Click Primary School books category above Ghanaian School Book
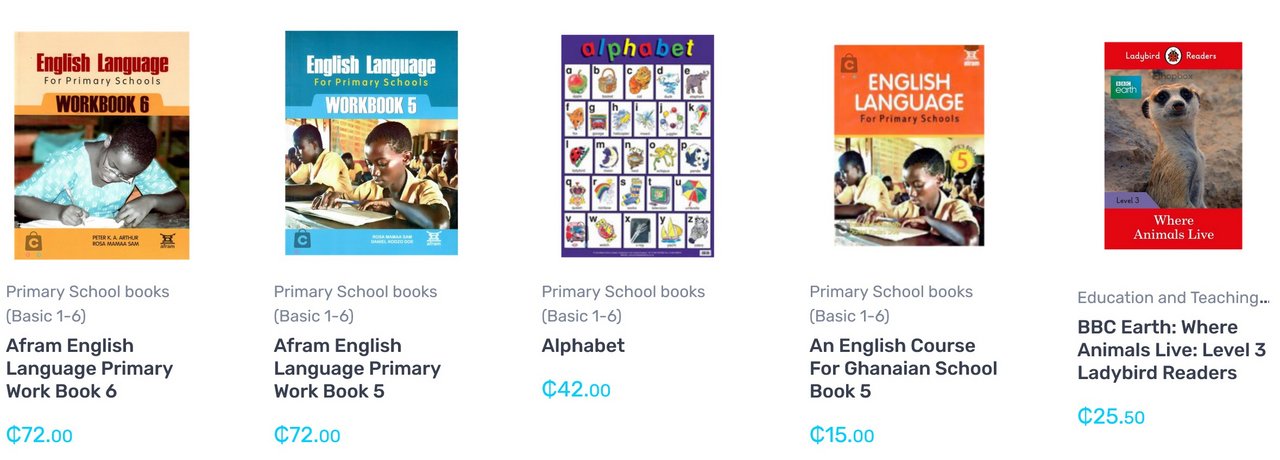1280x460 pixels. pyautogui.click(x=892, y=304)
